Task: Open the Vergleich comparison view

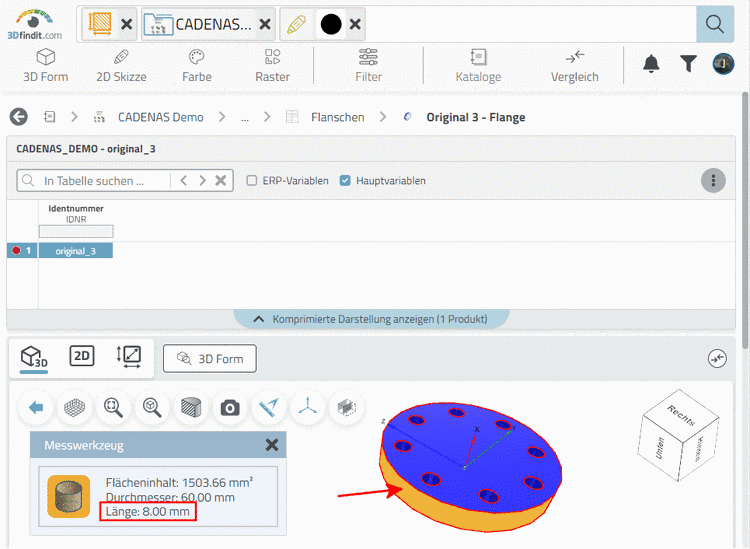Action: 574,66
